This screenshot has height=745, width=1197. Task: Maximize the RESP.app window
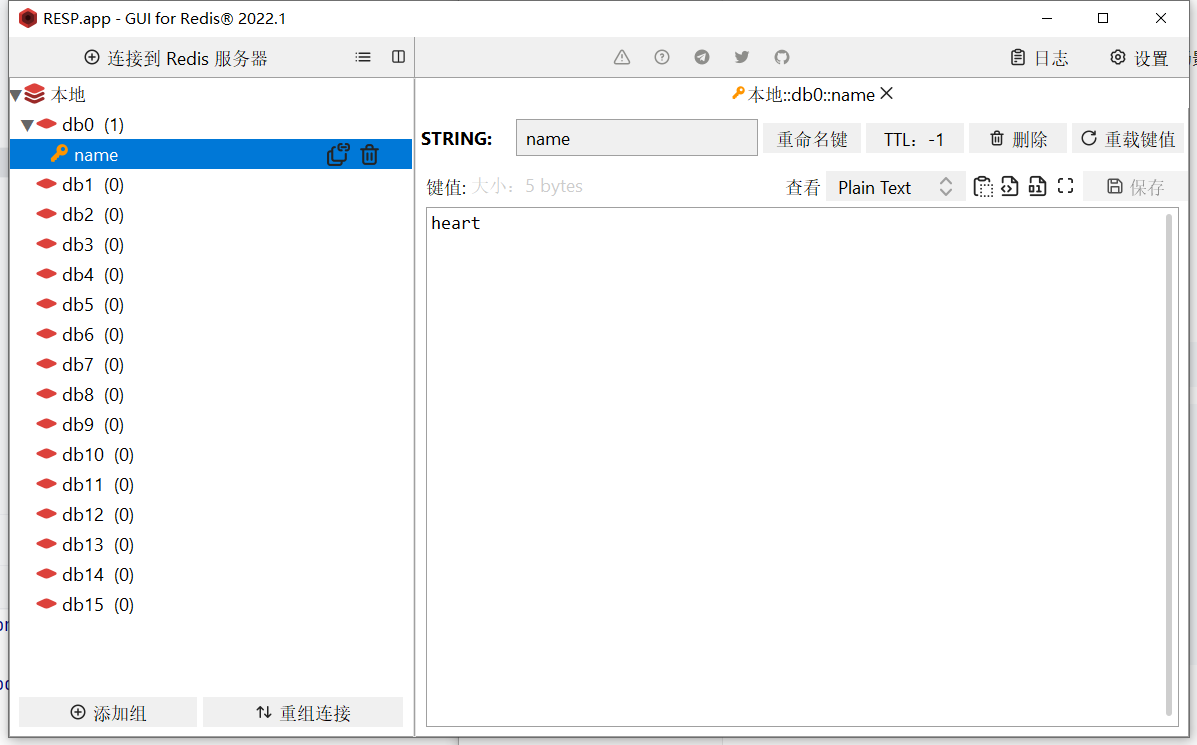click(1103, 18)
